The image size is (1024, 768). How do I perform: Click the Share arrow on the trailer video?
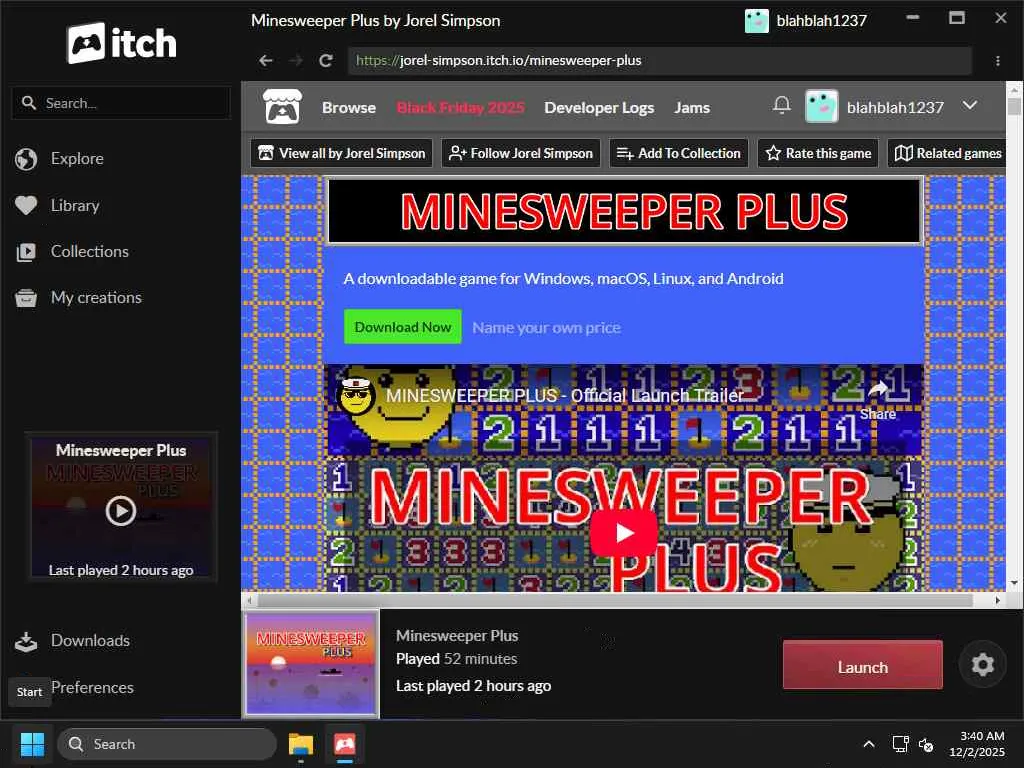tap(878, 391)
